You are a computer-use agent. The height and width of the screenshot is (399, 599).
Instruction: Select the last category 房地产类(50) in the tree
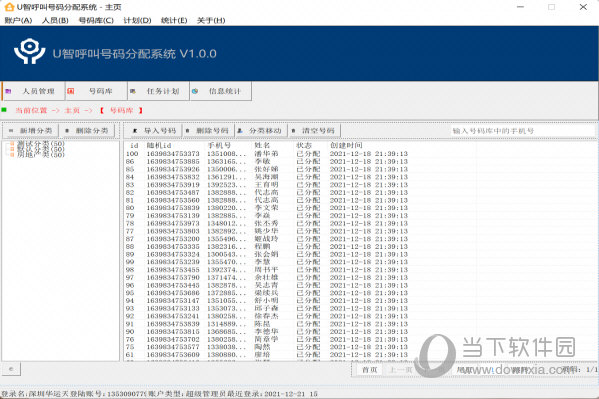tap(40, 154)
